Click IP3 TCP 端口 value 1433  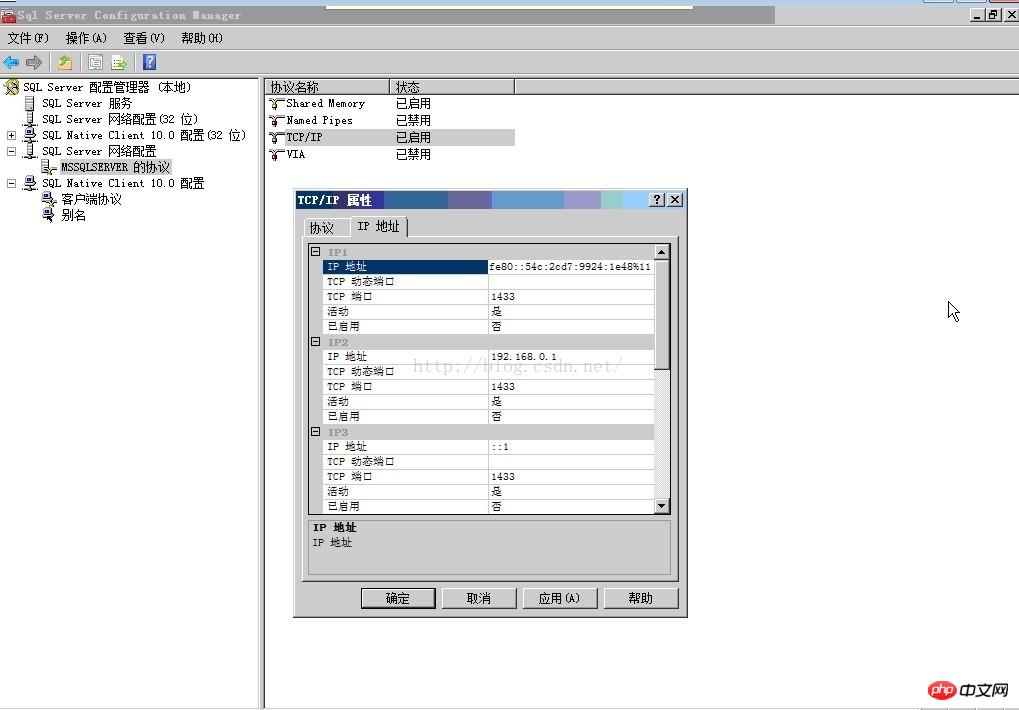tap(571, 476)
